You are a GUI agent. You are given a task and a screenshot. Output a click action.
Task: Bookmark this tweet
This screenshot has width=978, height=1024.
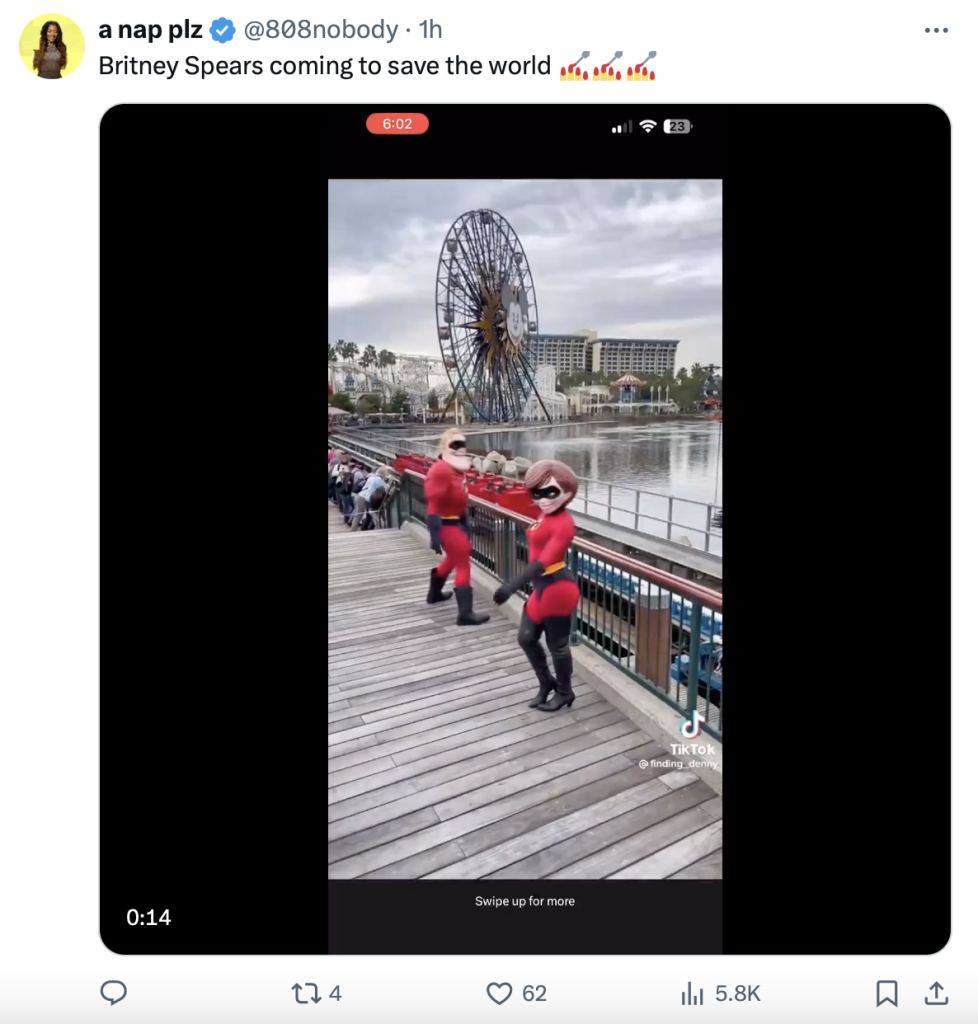886,992
